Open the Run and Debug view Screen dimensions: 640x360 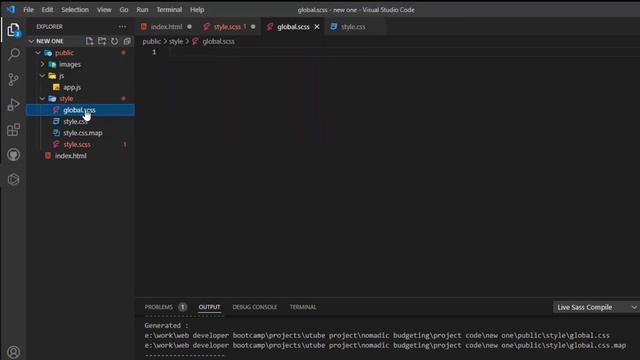pos(13,104)
